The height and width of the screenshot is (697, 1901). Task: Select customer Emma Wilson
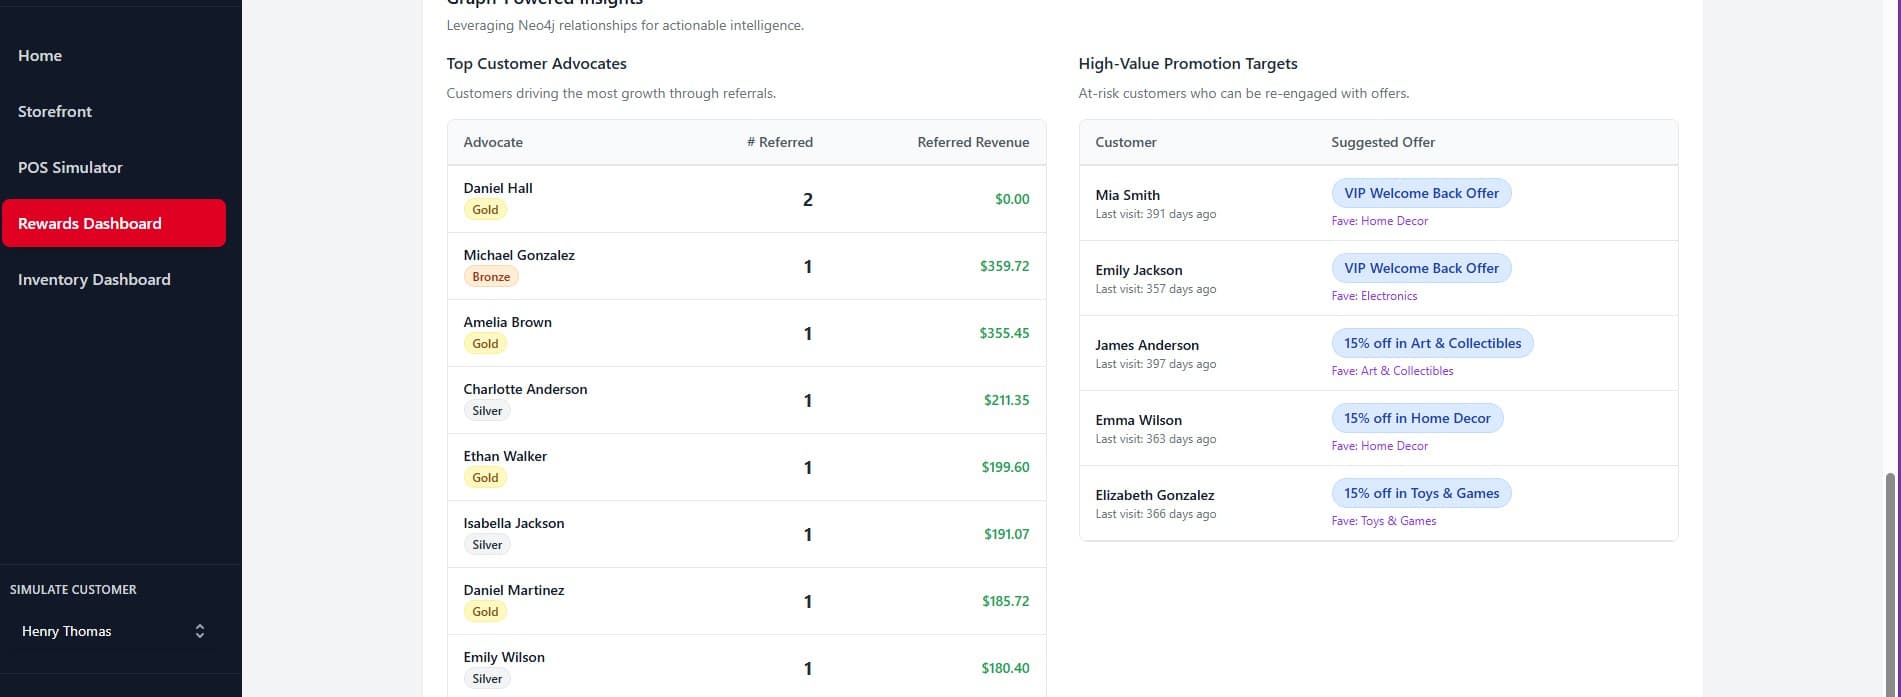click(1138, 420)
